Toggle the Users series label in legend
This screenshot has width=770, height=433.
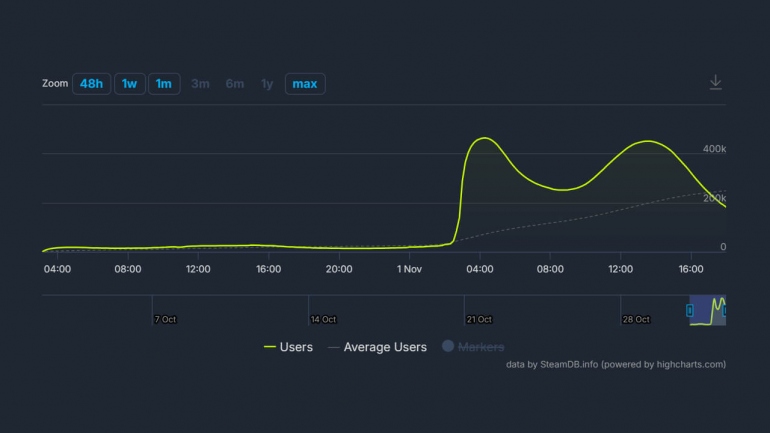coord(296,347)
